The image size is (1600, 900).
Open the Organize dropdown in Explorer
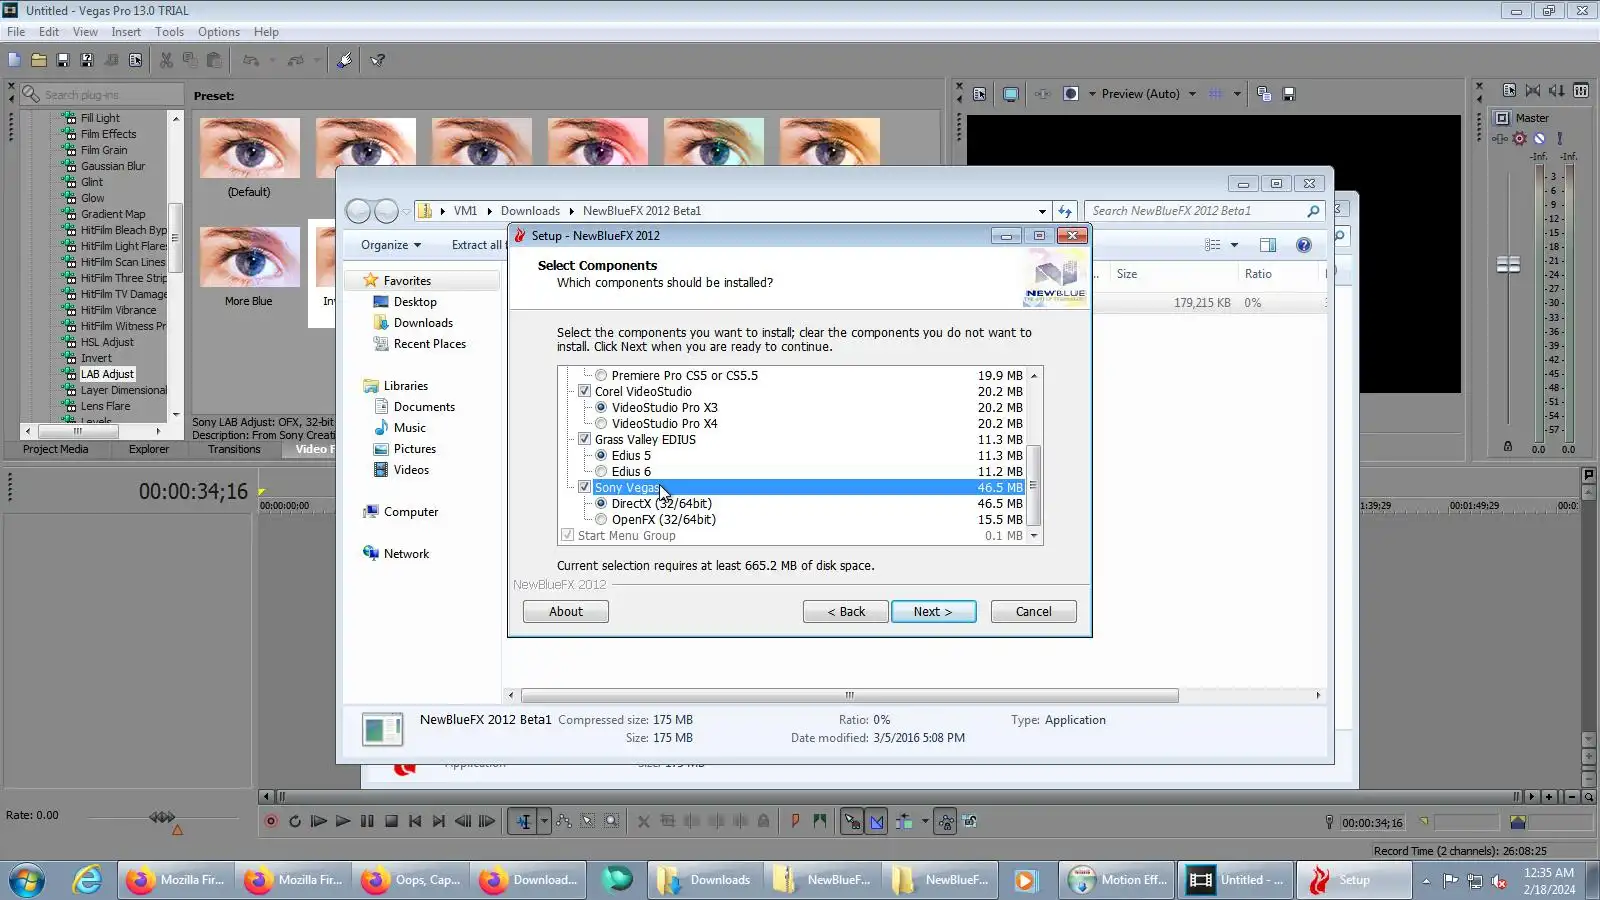point(391,245)
